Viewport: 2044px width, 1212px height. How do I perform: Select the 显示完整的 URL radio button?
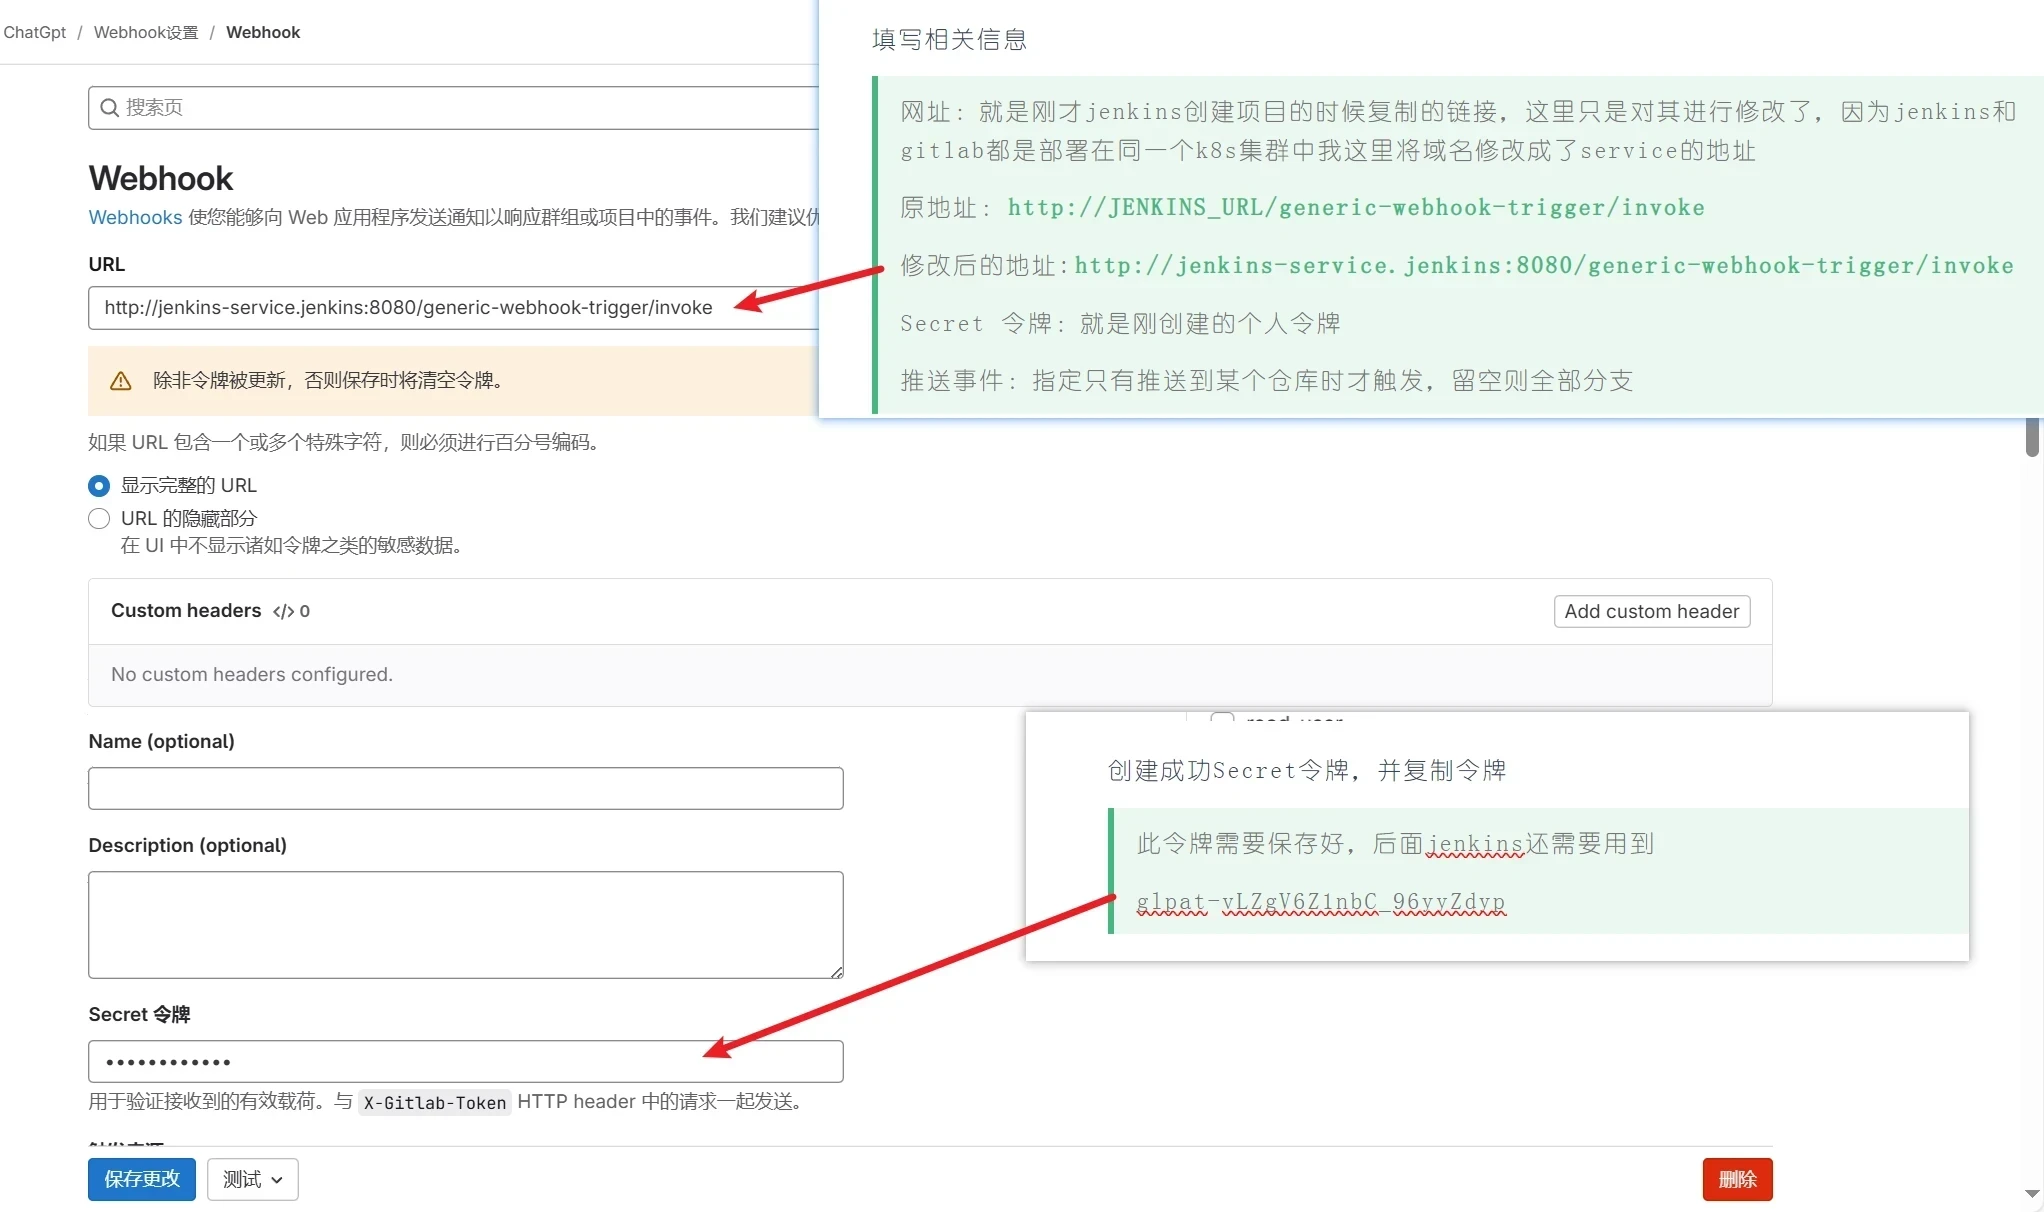99,486
